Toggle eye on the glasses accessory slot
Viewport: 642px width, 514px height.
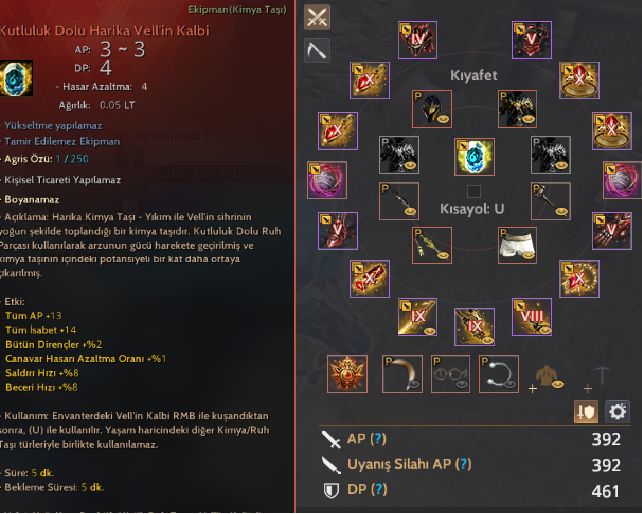click(462, 384)
